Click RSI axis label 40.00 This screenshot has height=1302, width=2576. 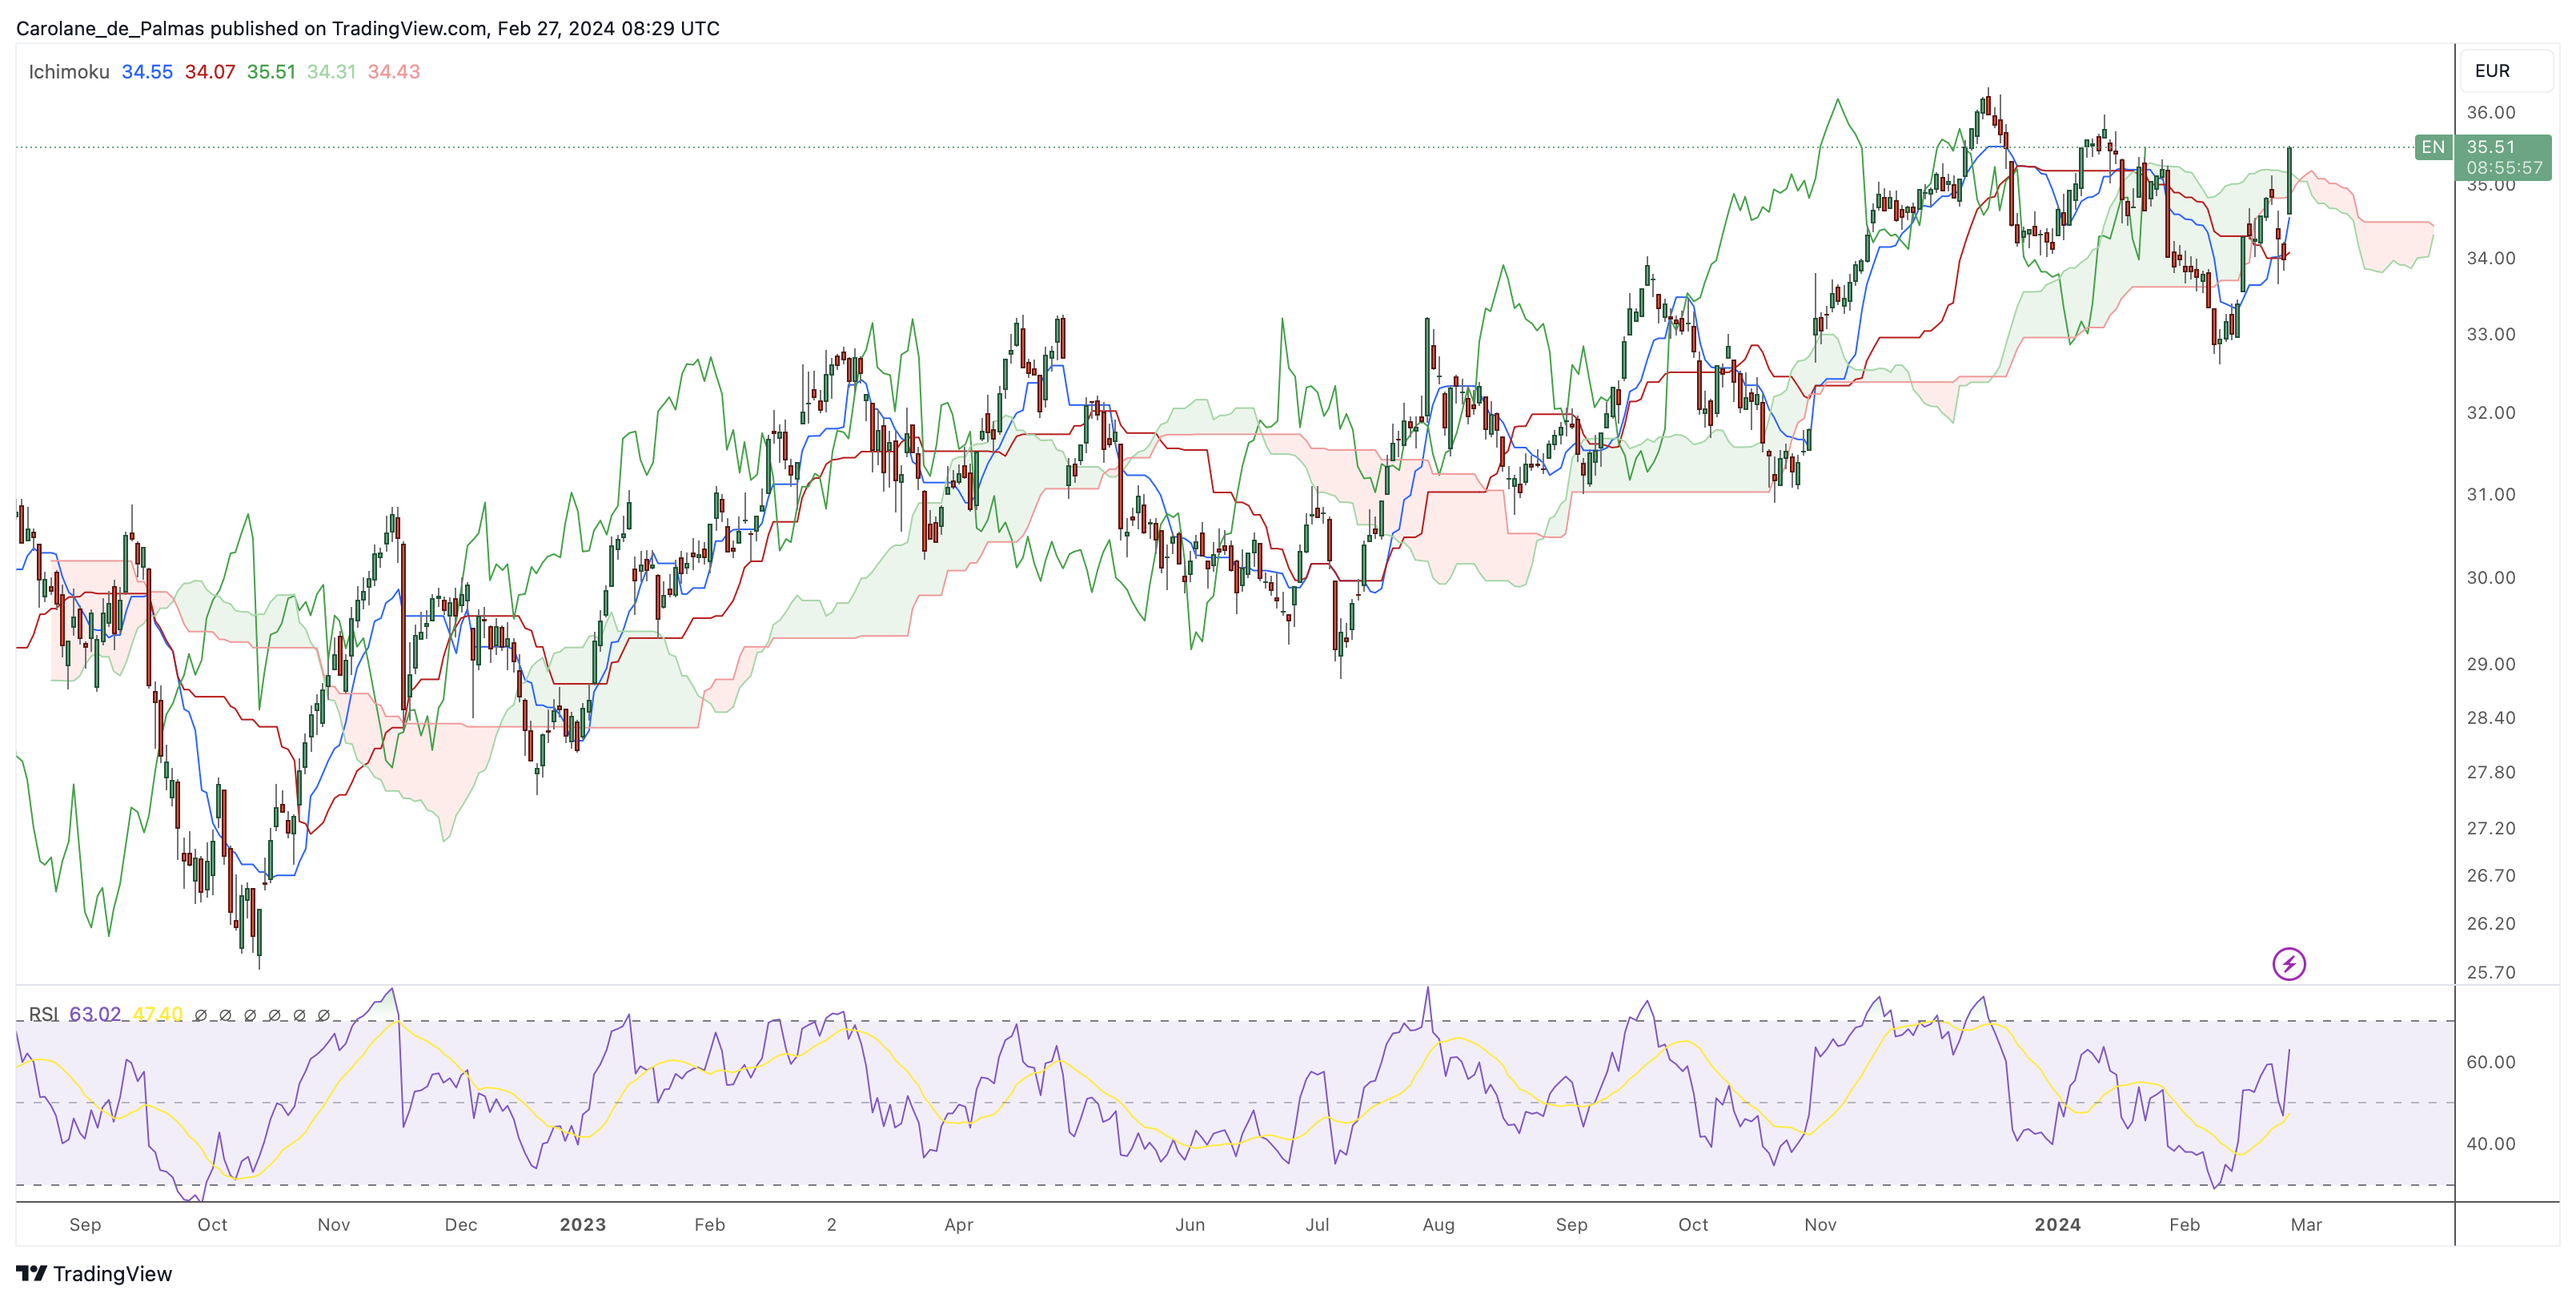(2490, 1143)
